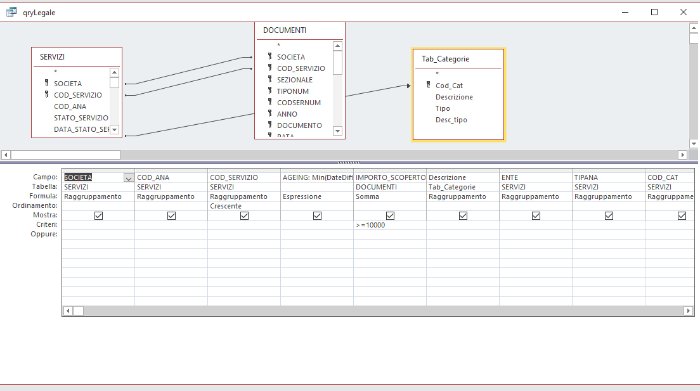Screen dimensions: 700x391
Task: Select the Cod_Cat key field in Tab_Categorie
Action: [x=449, y=85]
